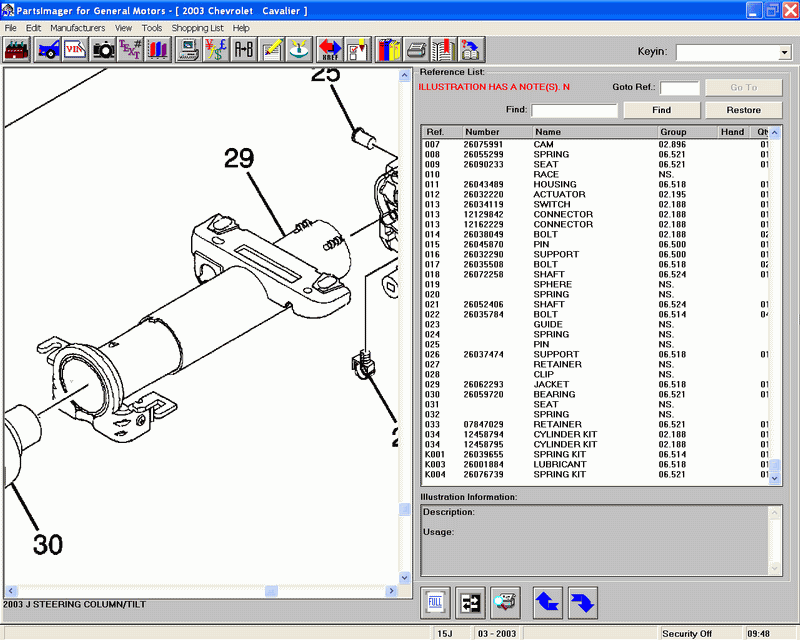The height and width of the screenshot is (640, 800).
Task: Select the 026 SUPPORT row
Action: click(595, 354)
